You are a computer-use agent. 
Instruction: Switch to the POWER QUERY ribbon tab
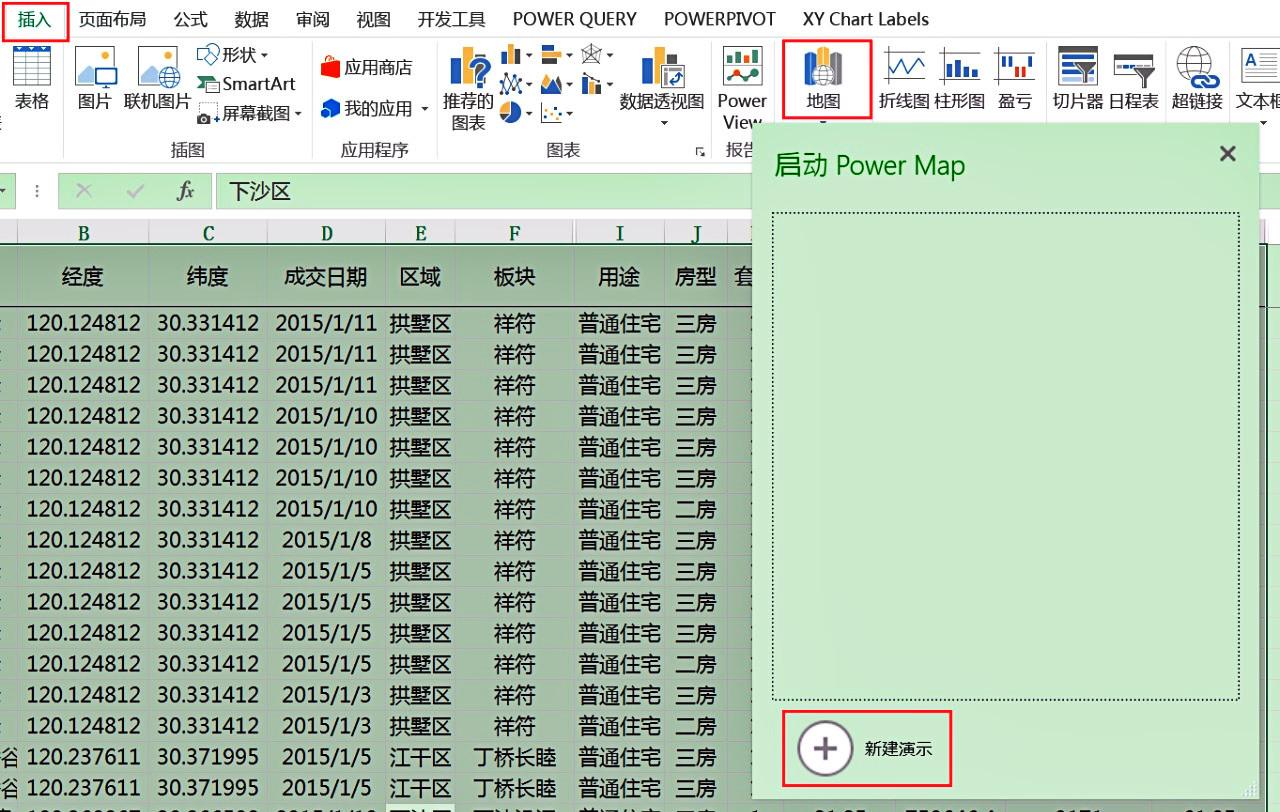pos(574,18)
